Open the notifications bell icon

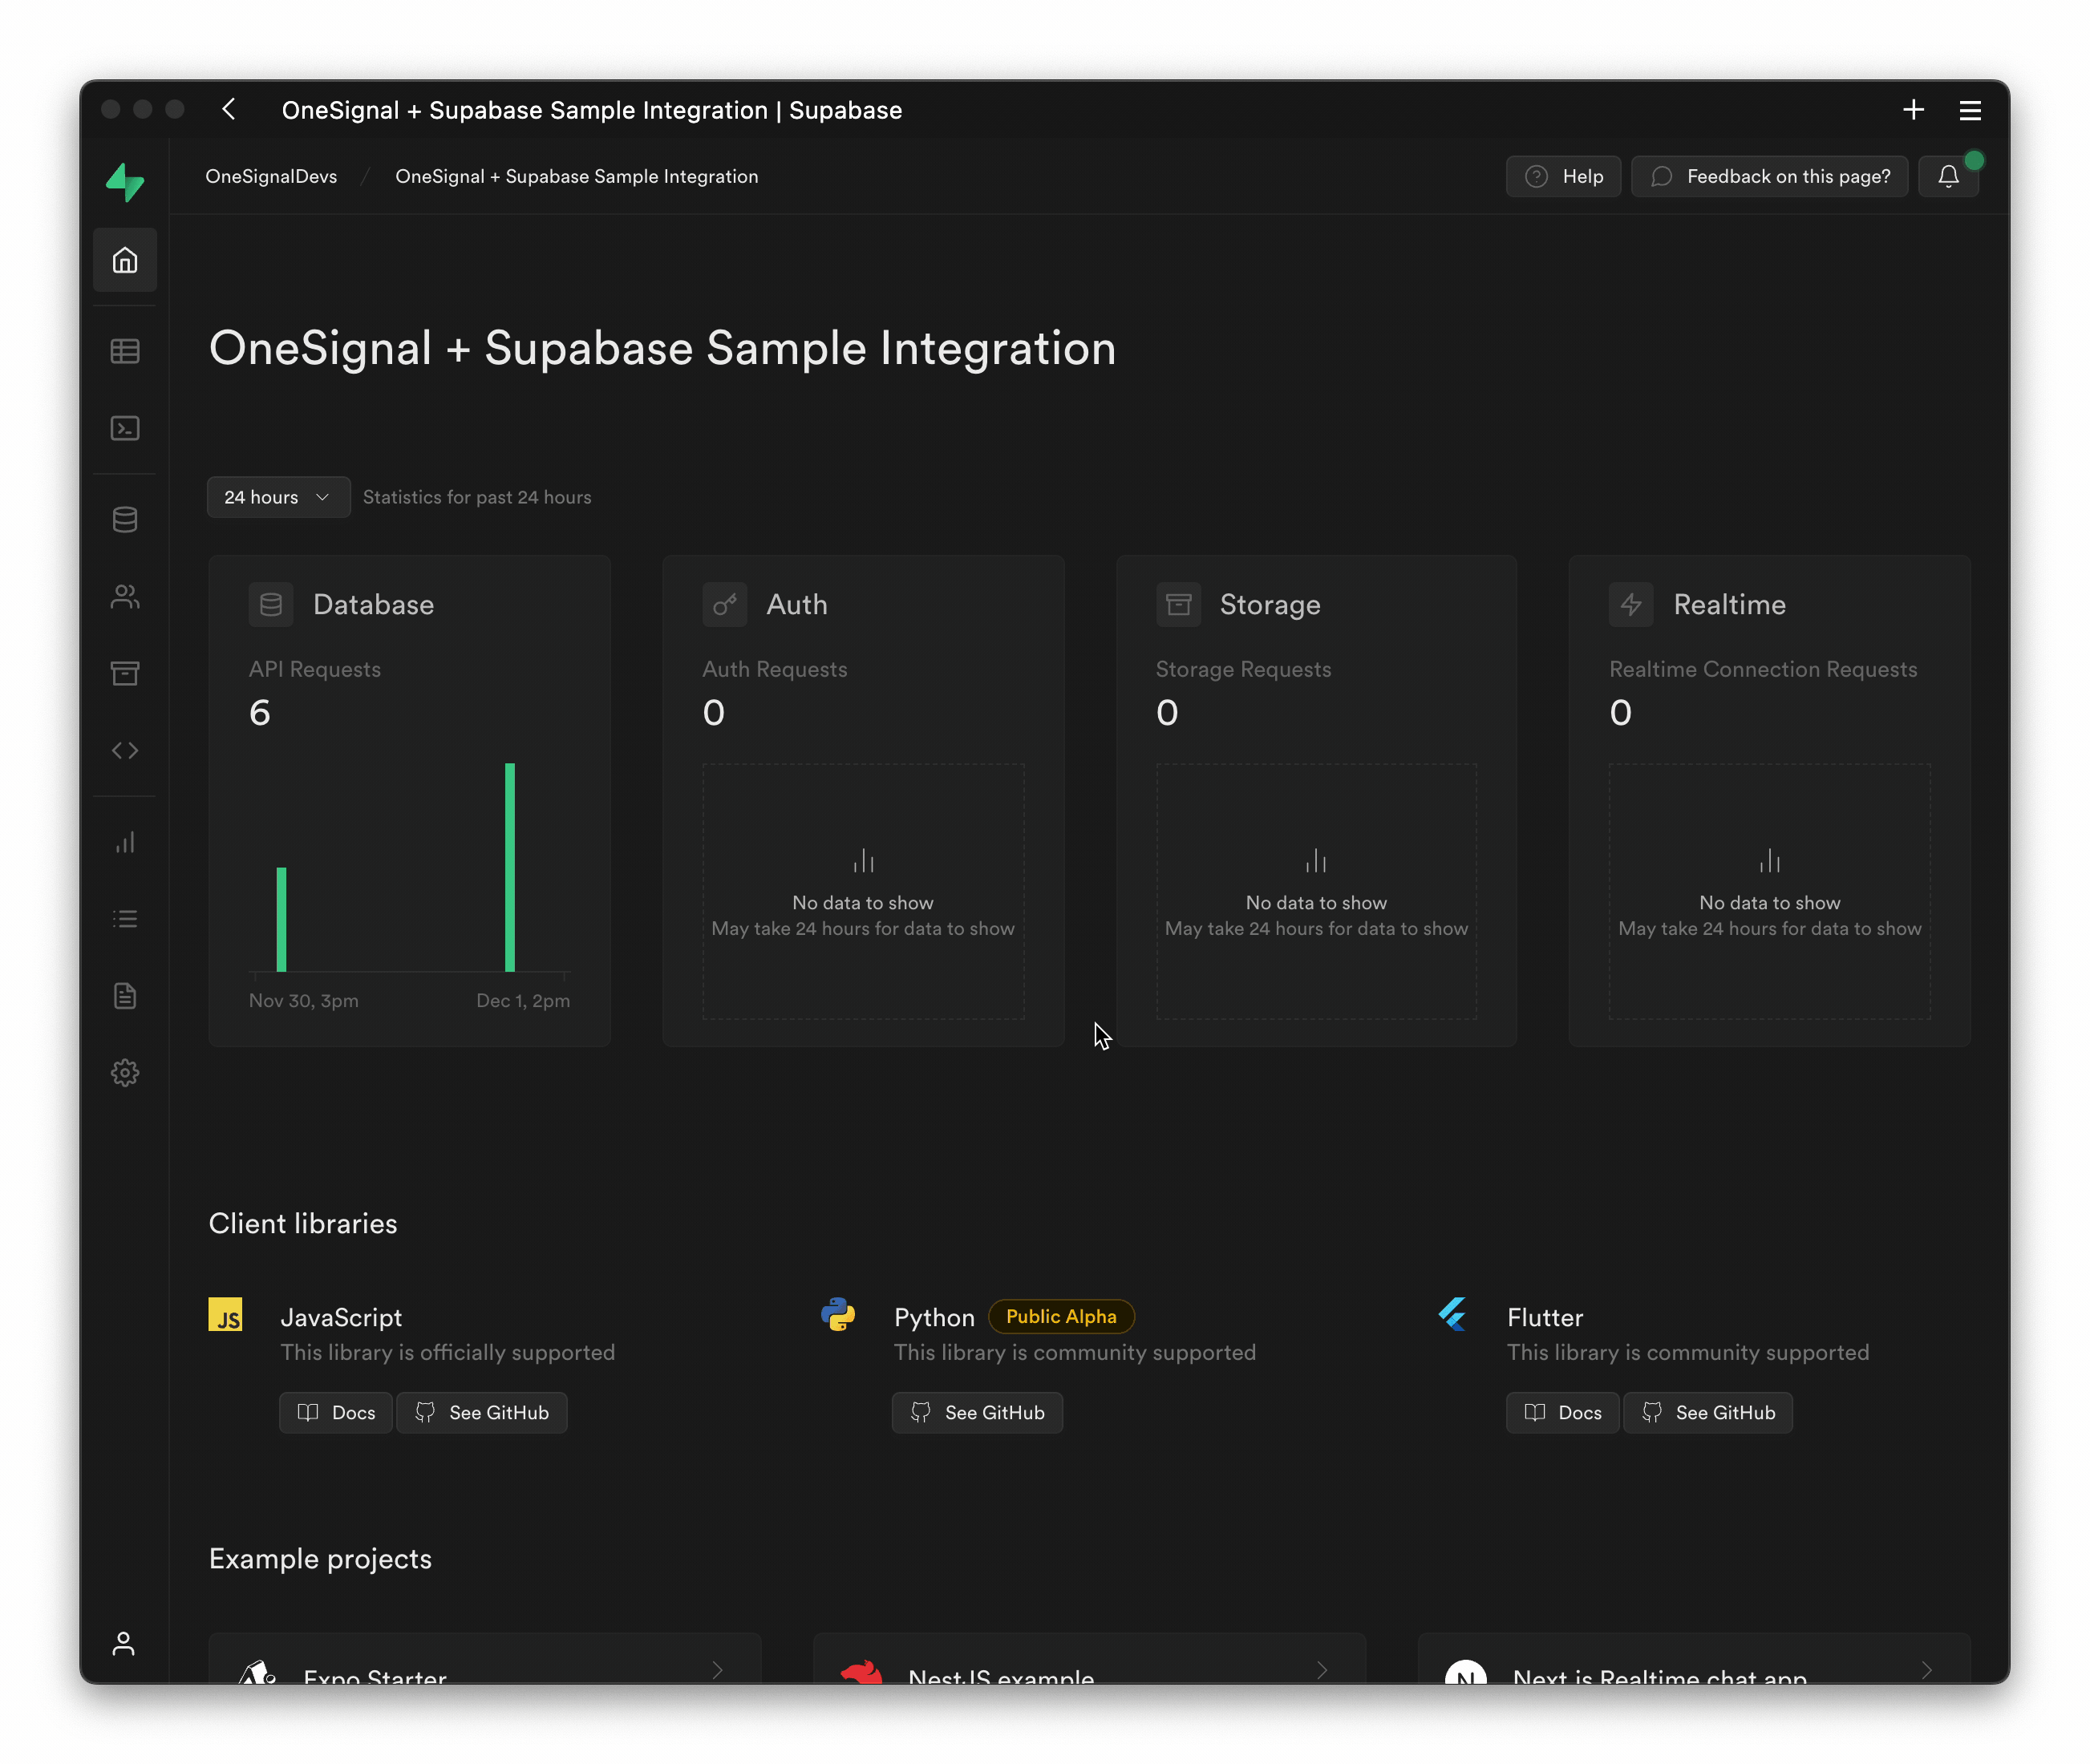click(x=1948, y=177)
